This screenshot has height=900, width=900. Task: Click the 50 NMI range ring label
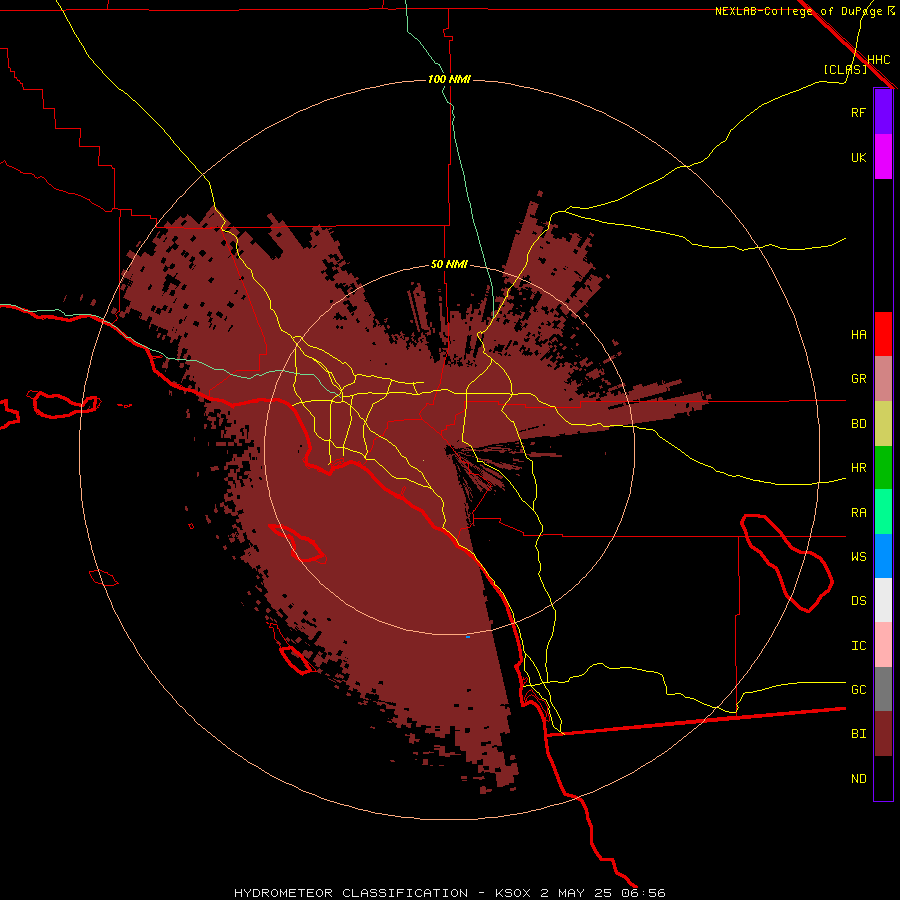pos(449,265)
